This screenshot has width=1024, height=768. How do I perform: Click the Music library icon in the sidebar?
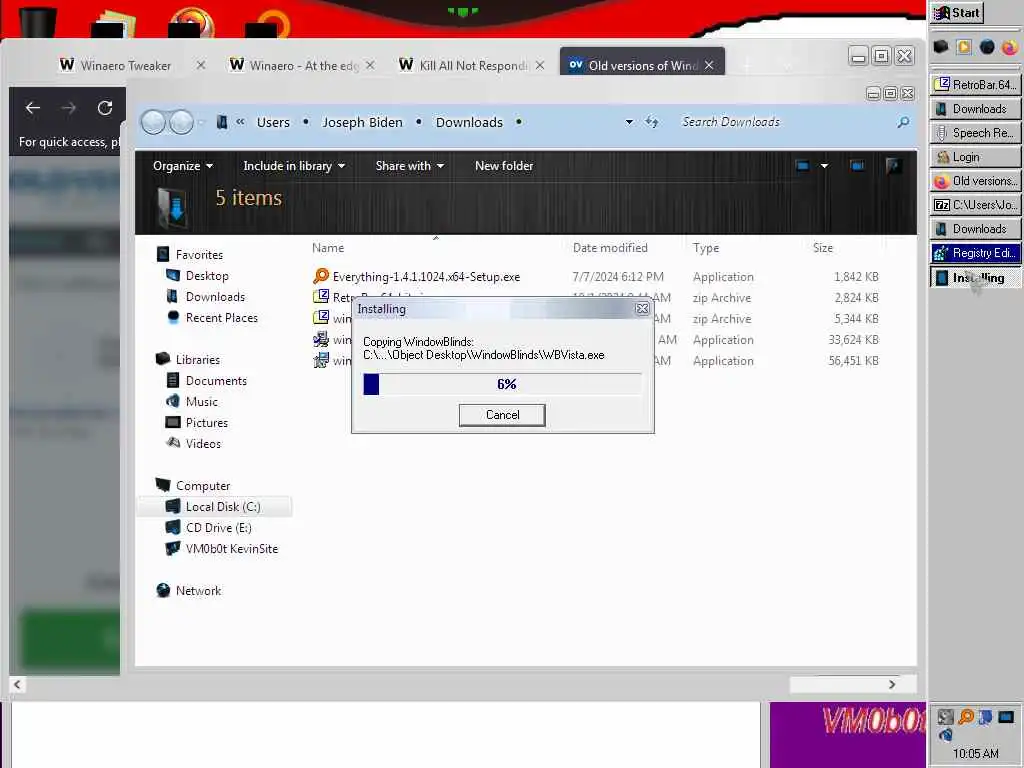click(173, 402)
